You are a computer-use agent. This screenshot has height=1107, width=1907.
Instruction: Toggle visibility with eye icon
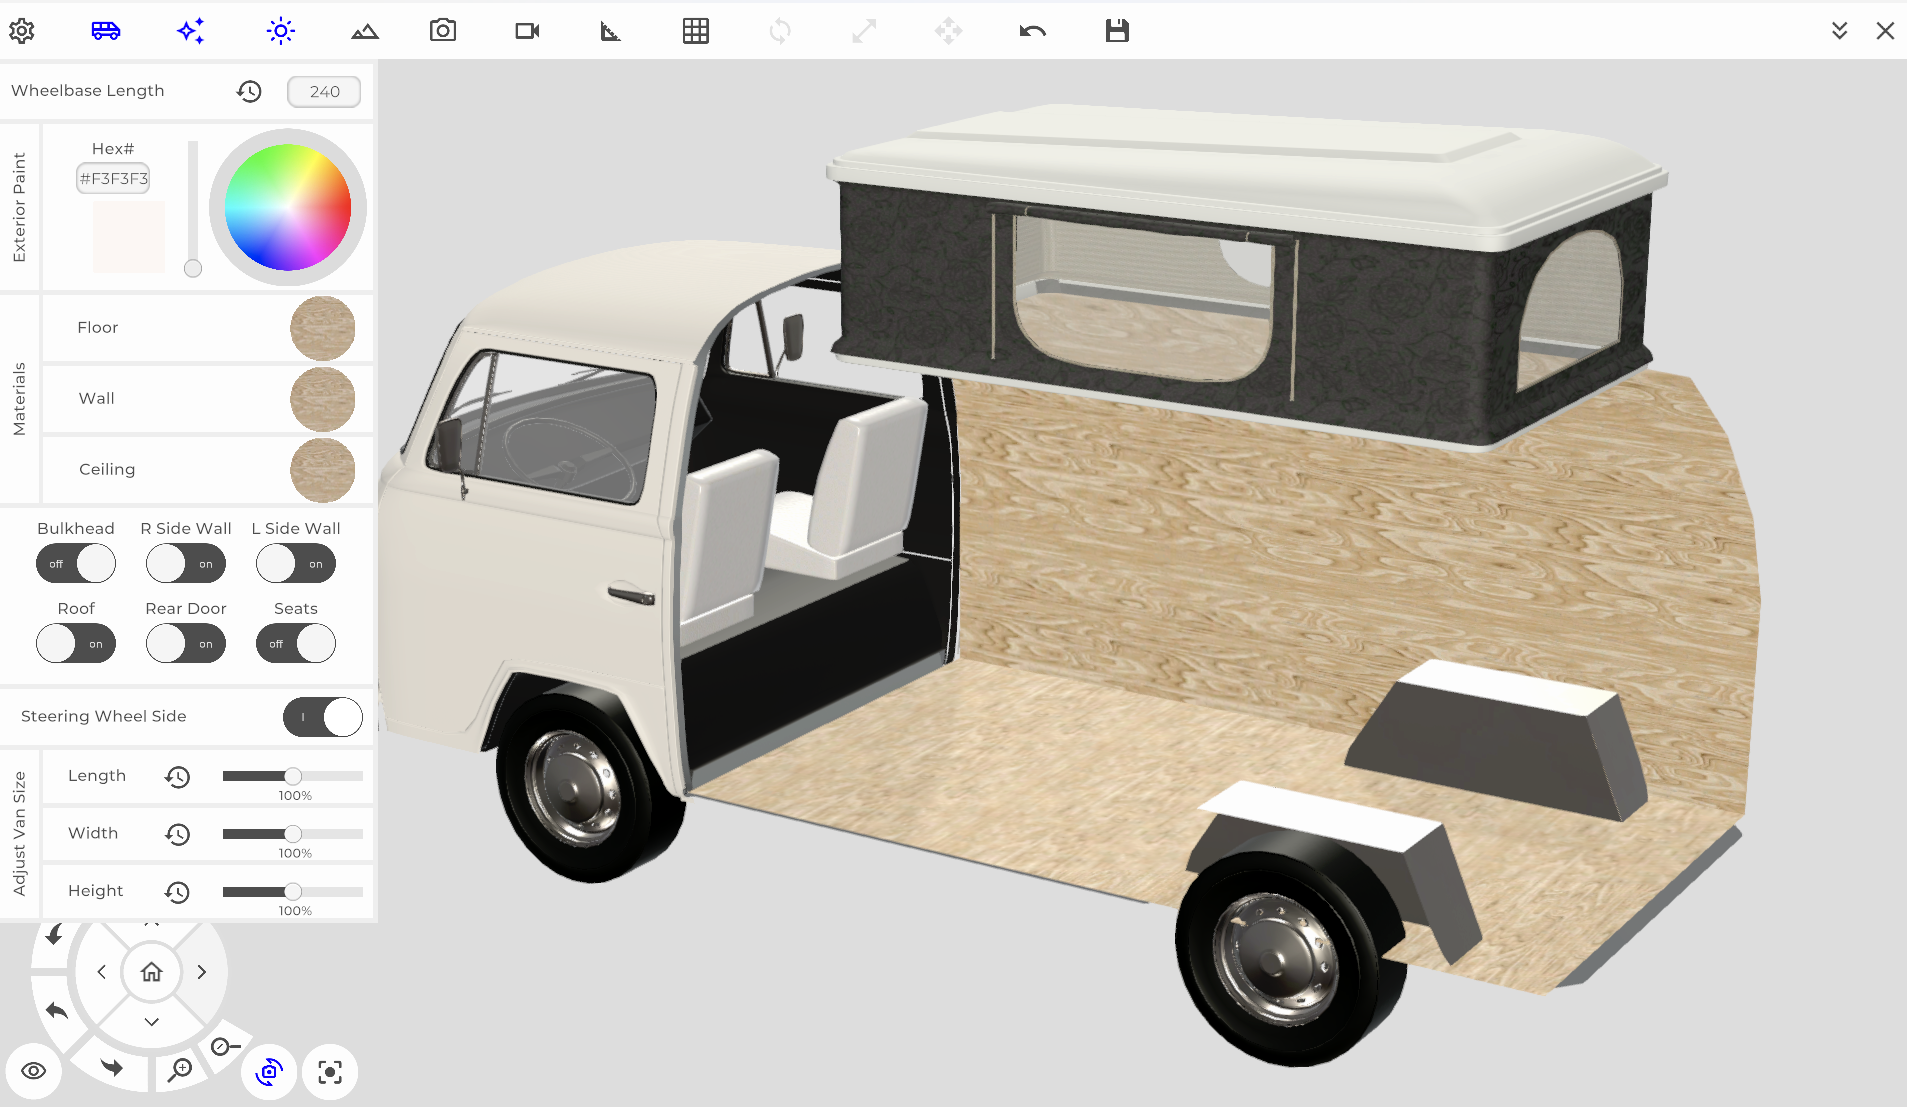pyautogui.click(x=33, y=1071)
